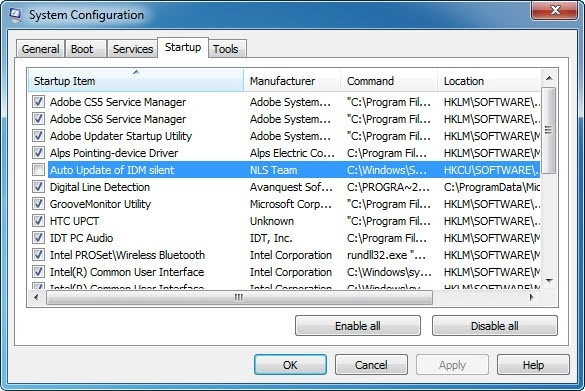This screenshot has width=585, height=391.
Task: Enable Auto Update of IDM silent checkbox
Action: coord(38,170)
